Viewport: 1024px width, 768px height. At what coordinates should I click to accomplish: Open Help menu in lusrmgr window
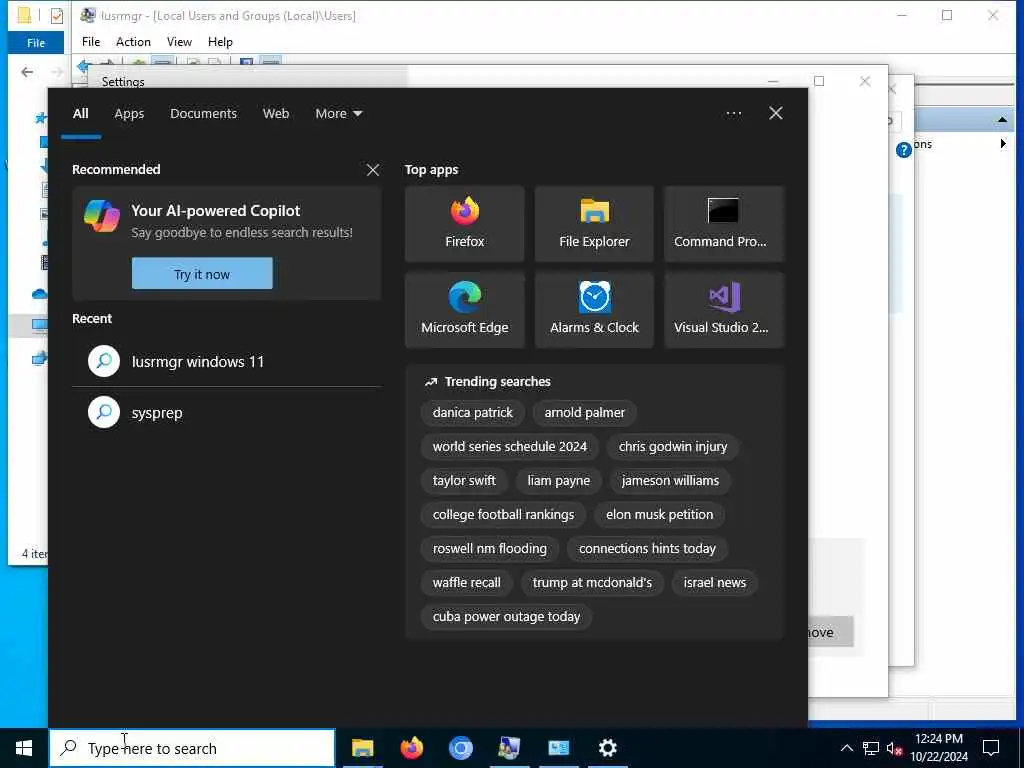[220, 42]
